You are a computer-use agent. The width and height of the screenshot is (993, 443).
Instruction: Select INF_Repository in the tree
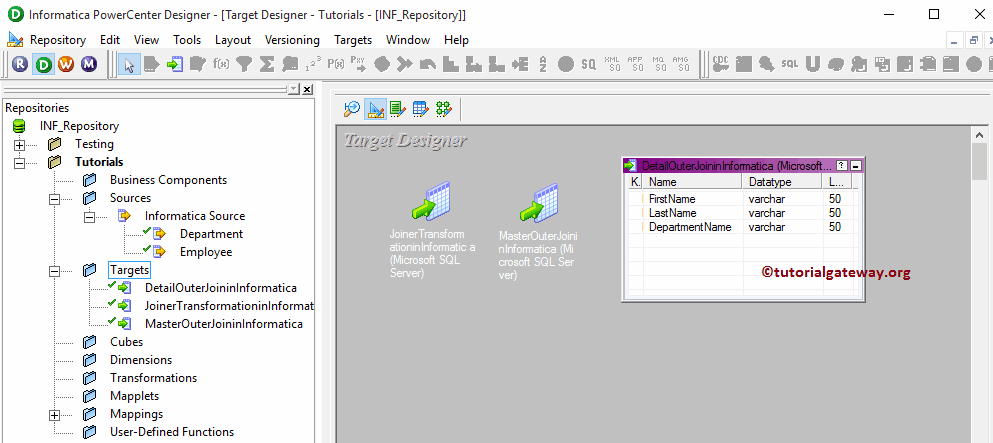79,126
